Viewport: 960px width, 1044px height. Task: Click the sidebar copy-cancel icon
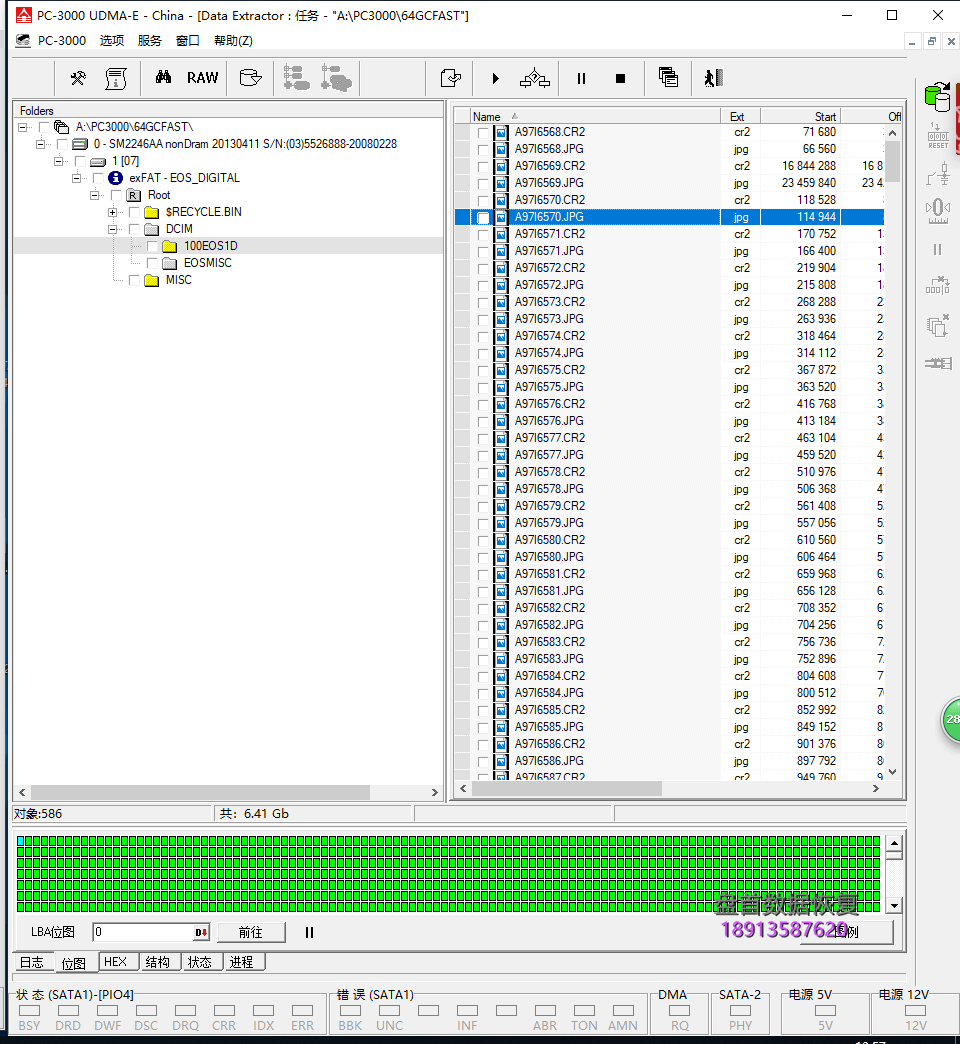[x=937, y=326]
